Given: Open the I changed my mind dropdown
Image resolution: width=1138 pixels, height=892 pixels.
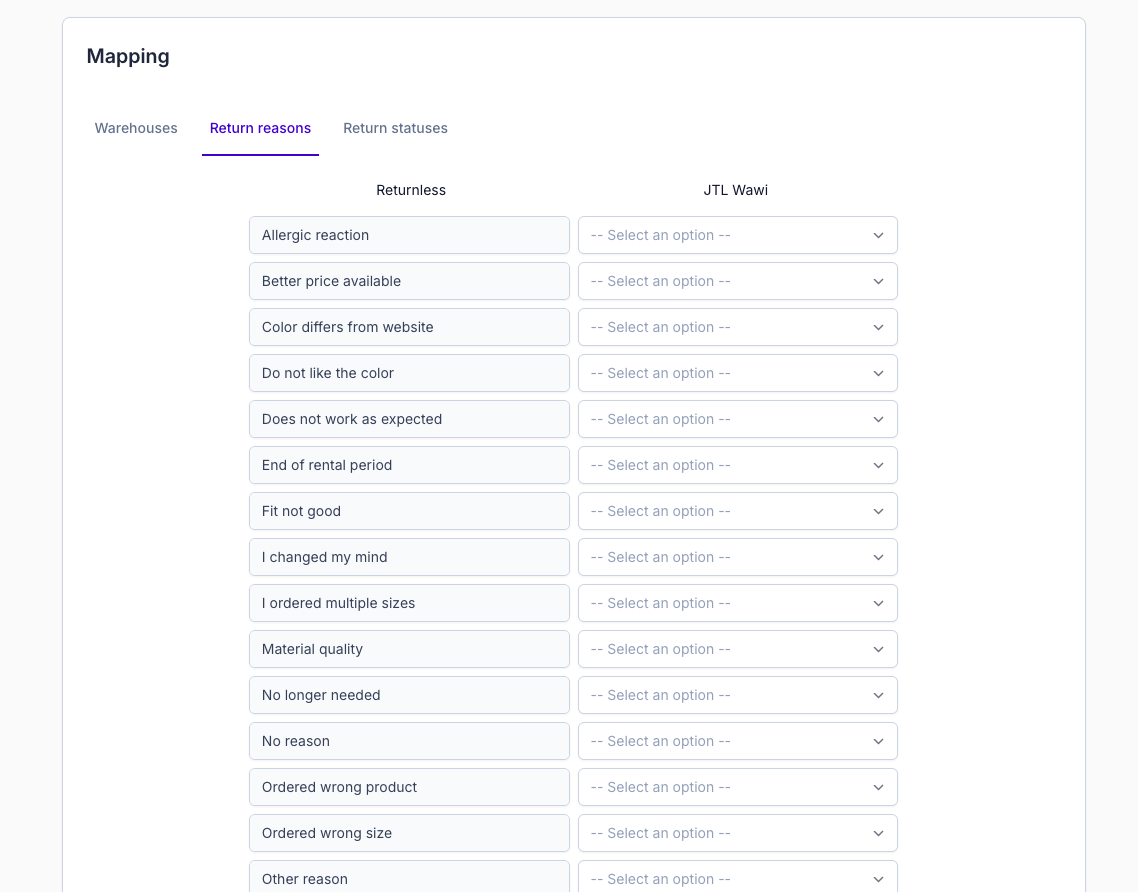Looking at the screenshot, I should pos(737,557).
